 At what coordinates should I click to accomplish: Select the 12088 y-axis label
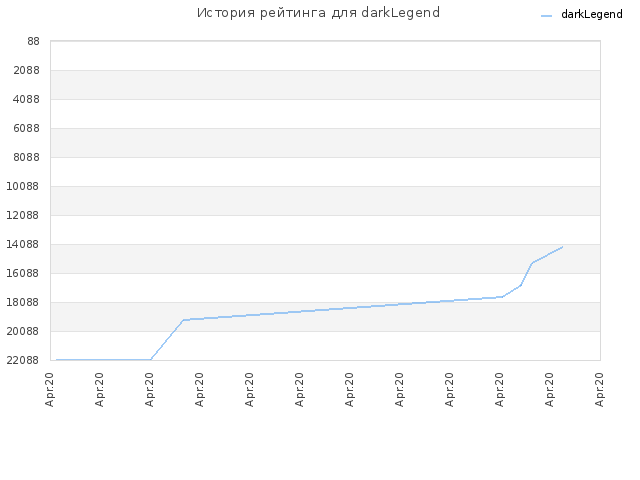click(x=23, y=215)
